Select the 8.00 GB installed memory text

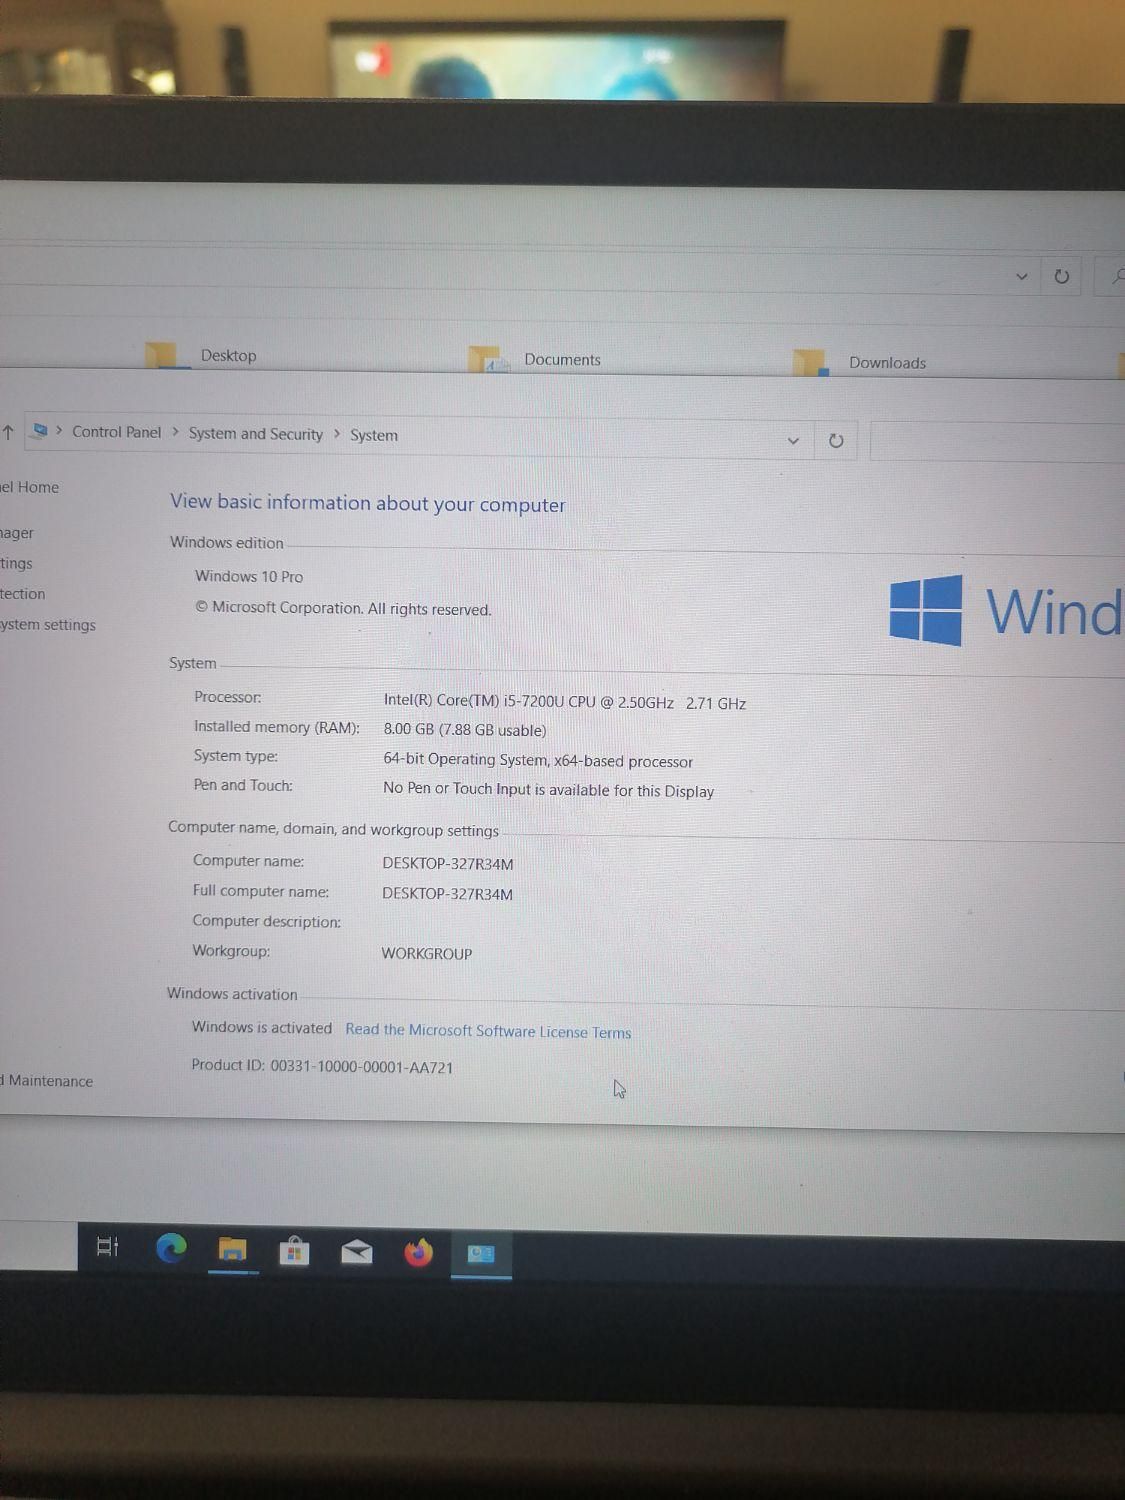point(465,730)
